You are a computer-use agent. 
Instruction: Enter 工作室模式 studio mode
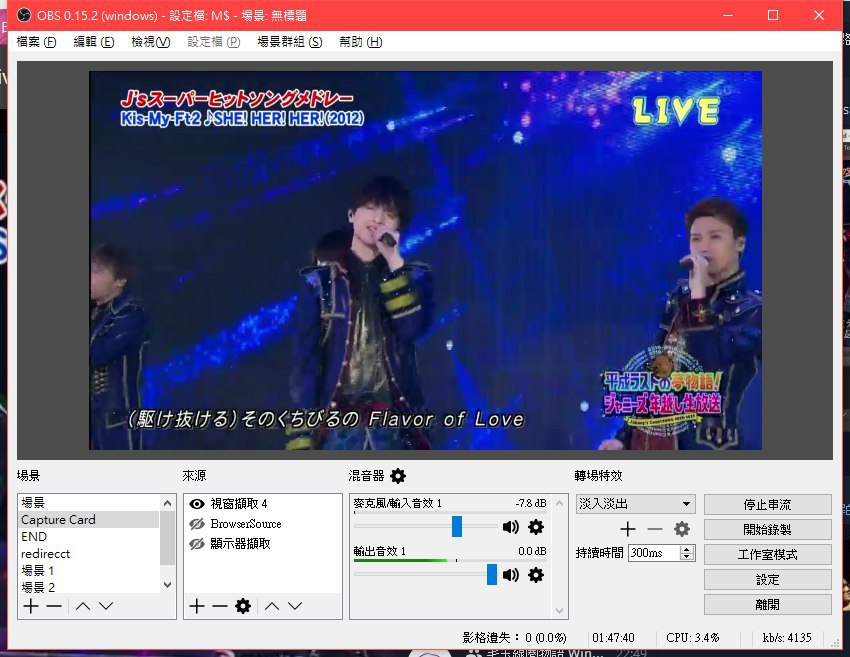768,555
